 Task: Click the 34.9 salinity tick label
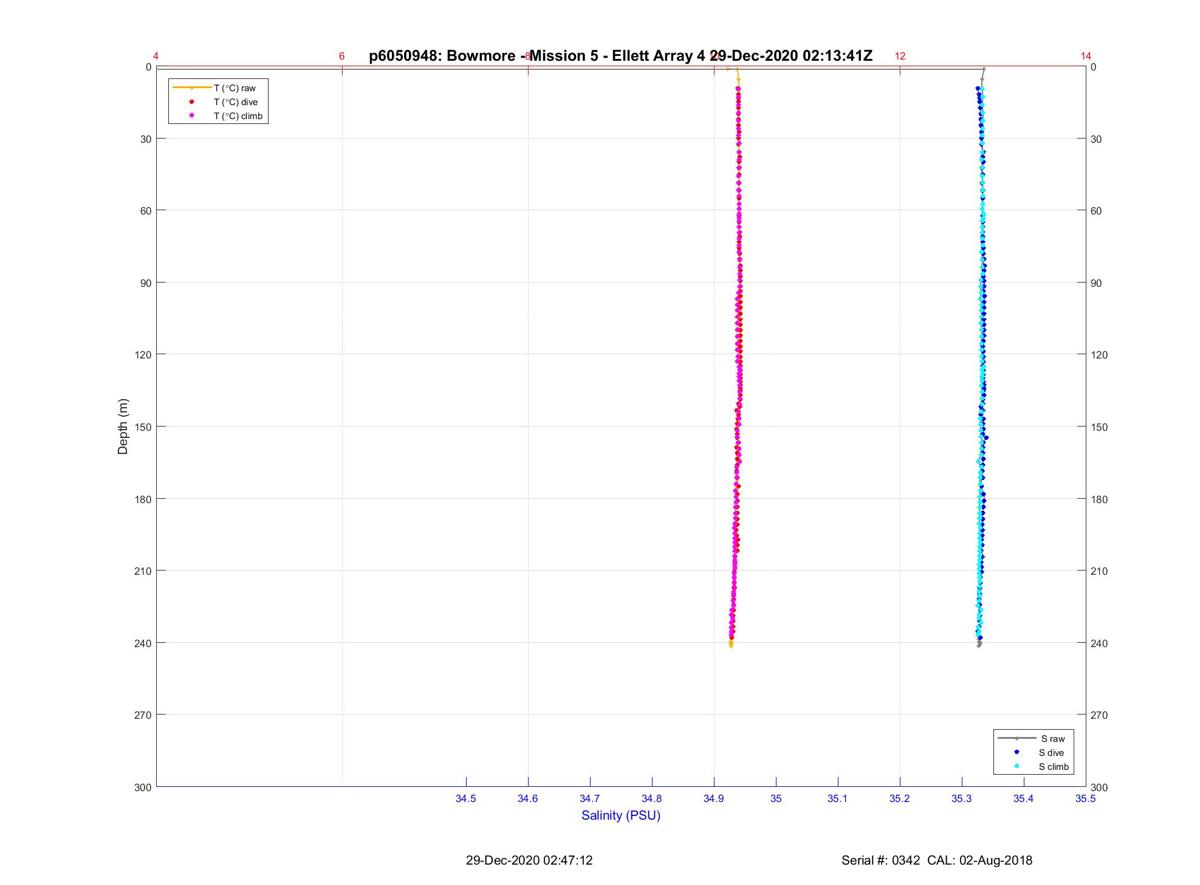[x=714, y=799]
